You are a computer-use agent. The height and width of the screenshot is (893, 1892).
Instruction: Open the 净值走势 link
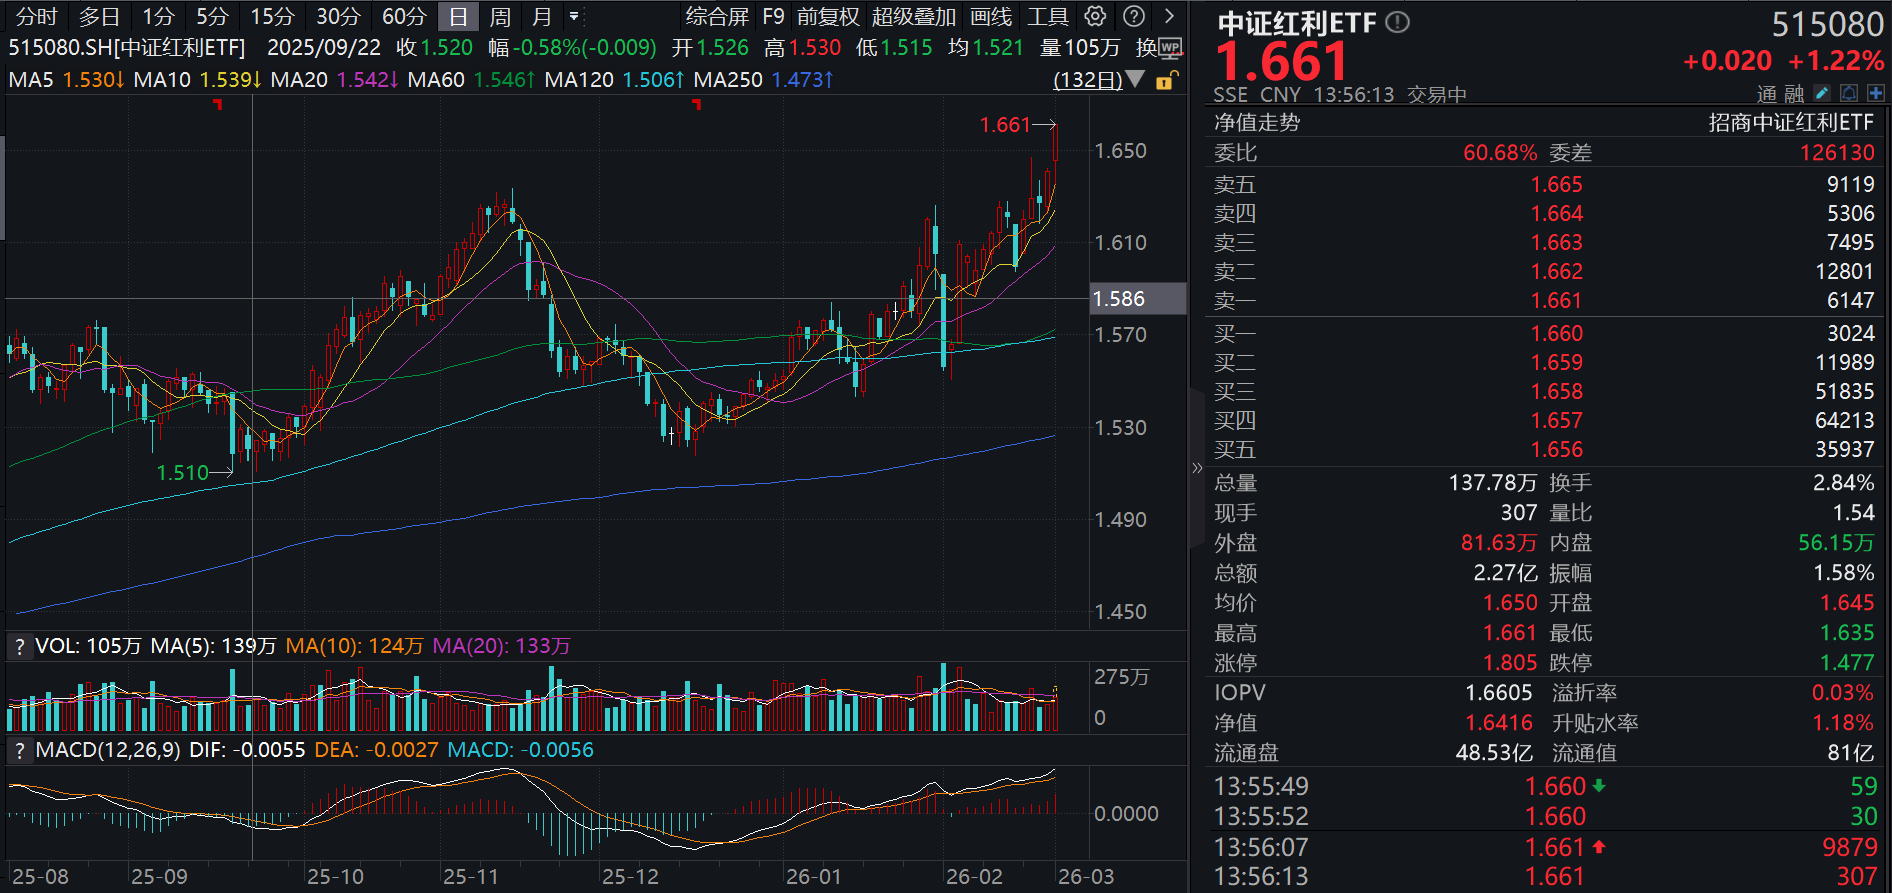tap(1257, 123)
